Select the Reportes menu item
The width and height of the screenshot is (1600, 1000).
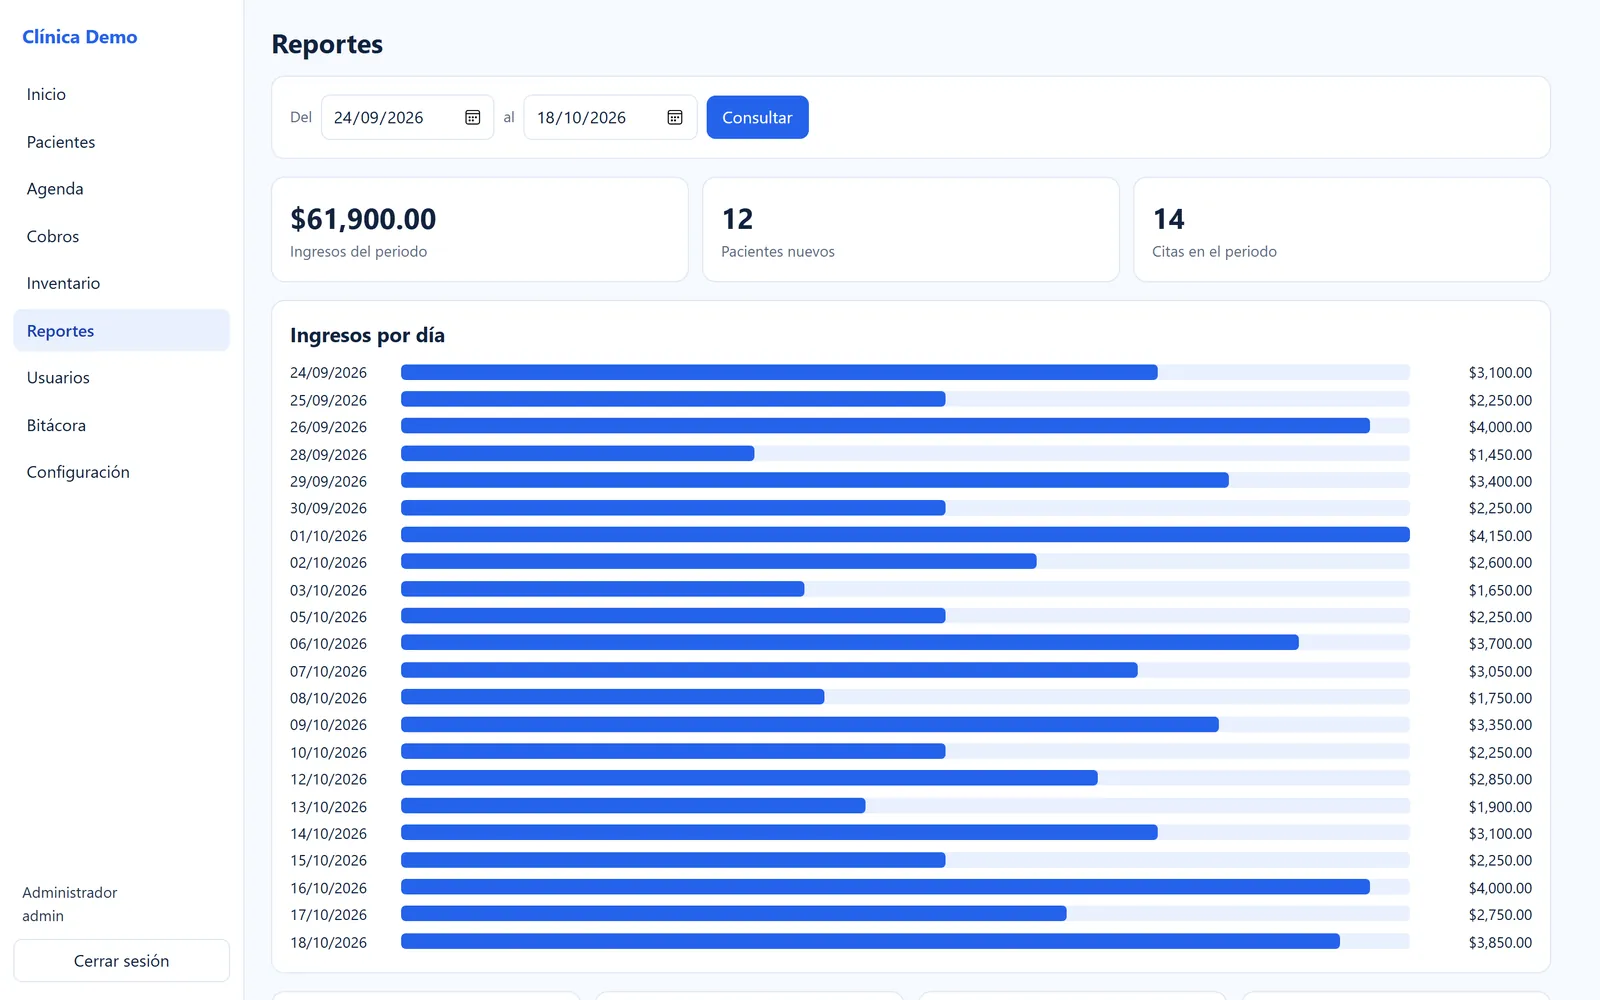click(121, 330)
